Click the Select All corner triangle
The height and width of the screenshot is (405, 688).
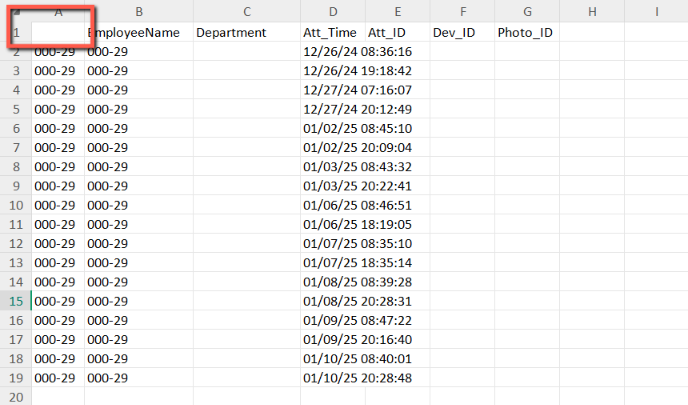[x=16, y=11]
